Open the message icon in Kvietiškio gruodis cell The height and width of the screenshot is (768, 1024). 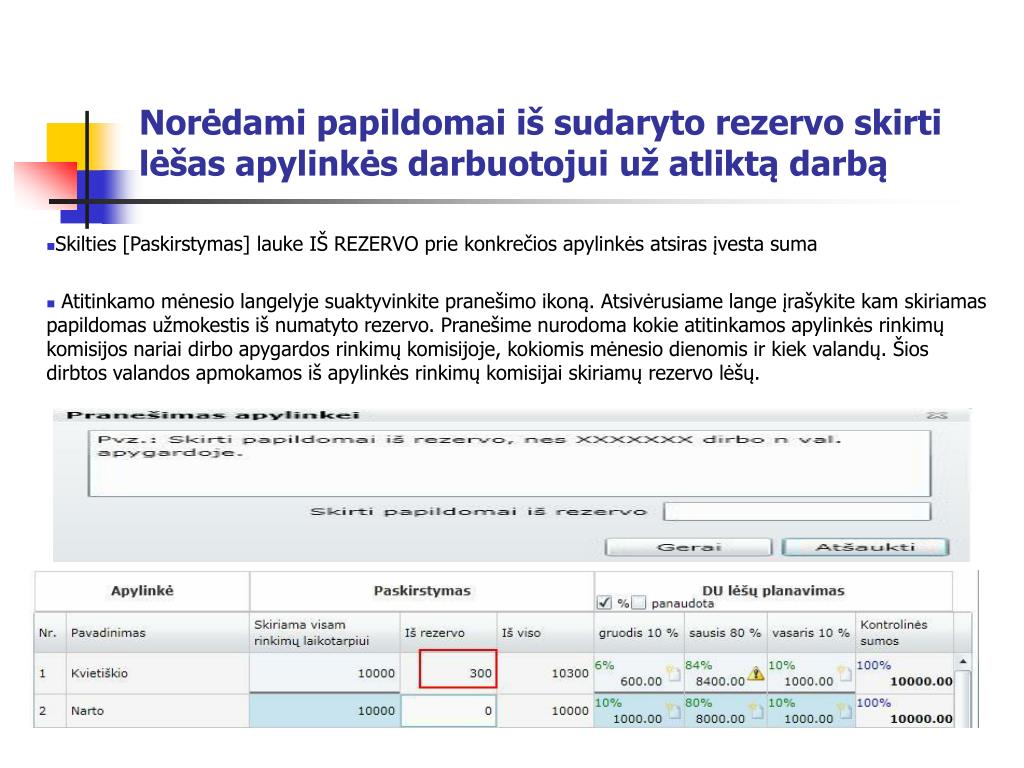(x=672, y=673)
